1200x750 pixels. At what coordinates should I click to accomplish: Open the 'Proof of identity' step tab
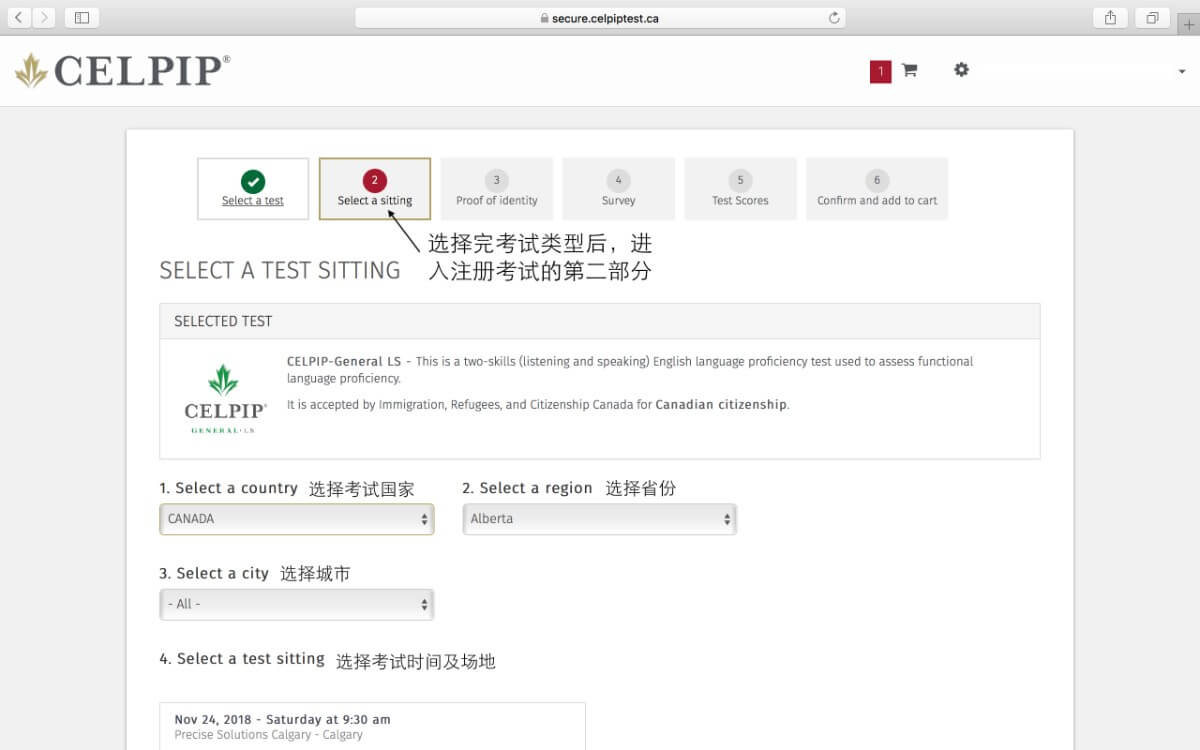[x=497, y=188]
